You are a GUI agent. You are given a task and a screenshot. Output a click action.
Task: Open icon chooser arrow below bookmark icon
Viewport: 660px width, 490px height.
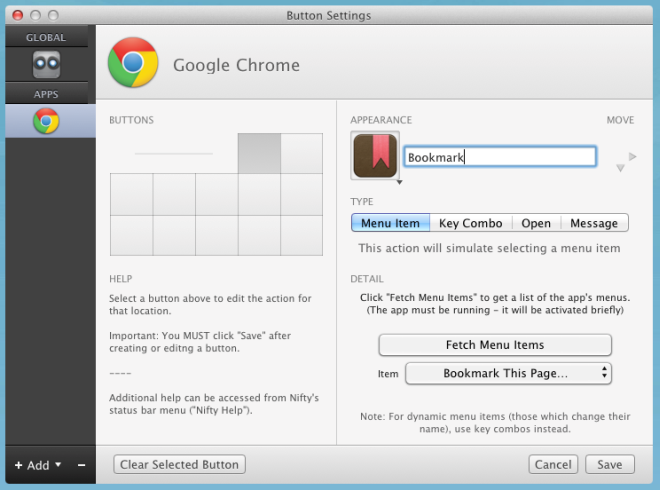pos(399,182)
